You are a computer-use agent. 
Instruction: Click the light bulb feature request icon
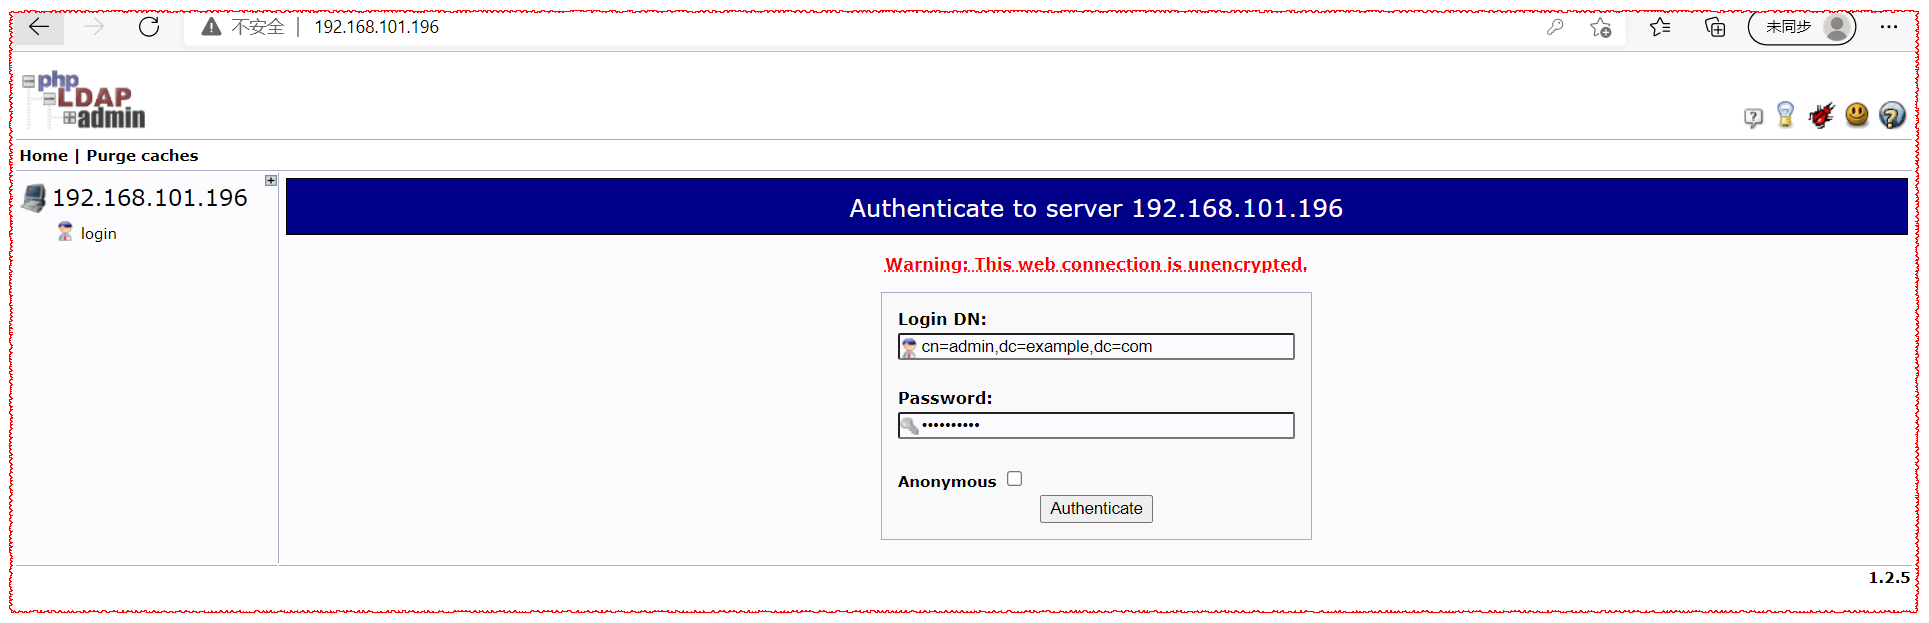click(x=1786, y=115)
